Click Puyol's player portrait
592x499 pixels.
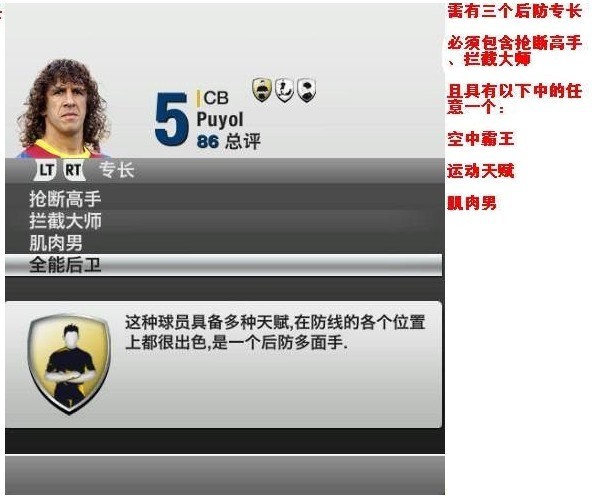(x=63, y=108)
